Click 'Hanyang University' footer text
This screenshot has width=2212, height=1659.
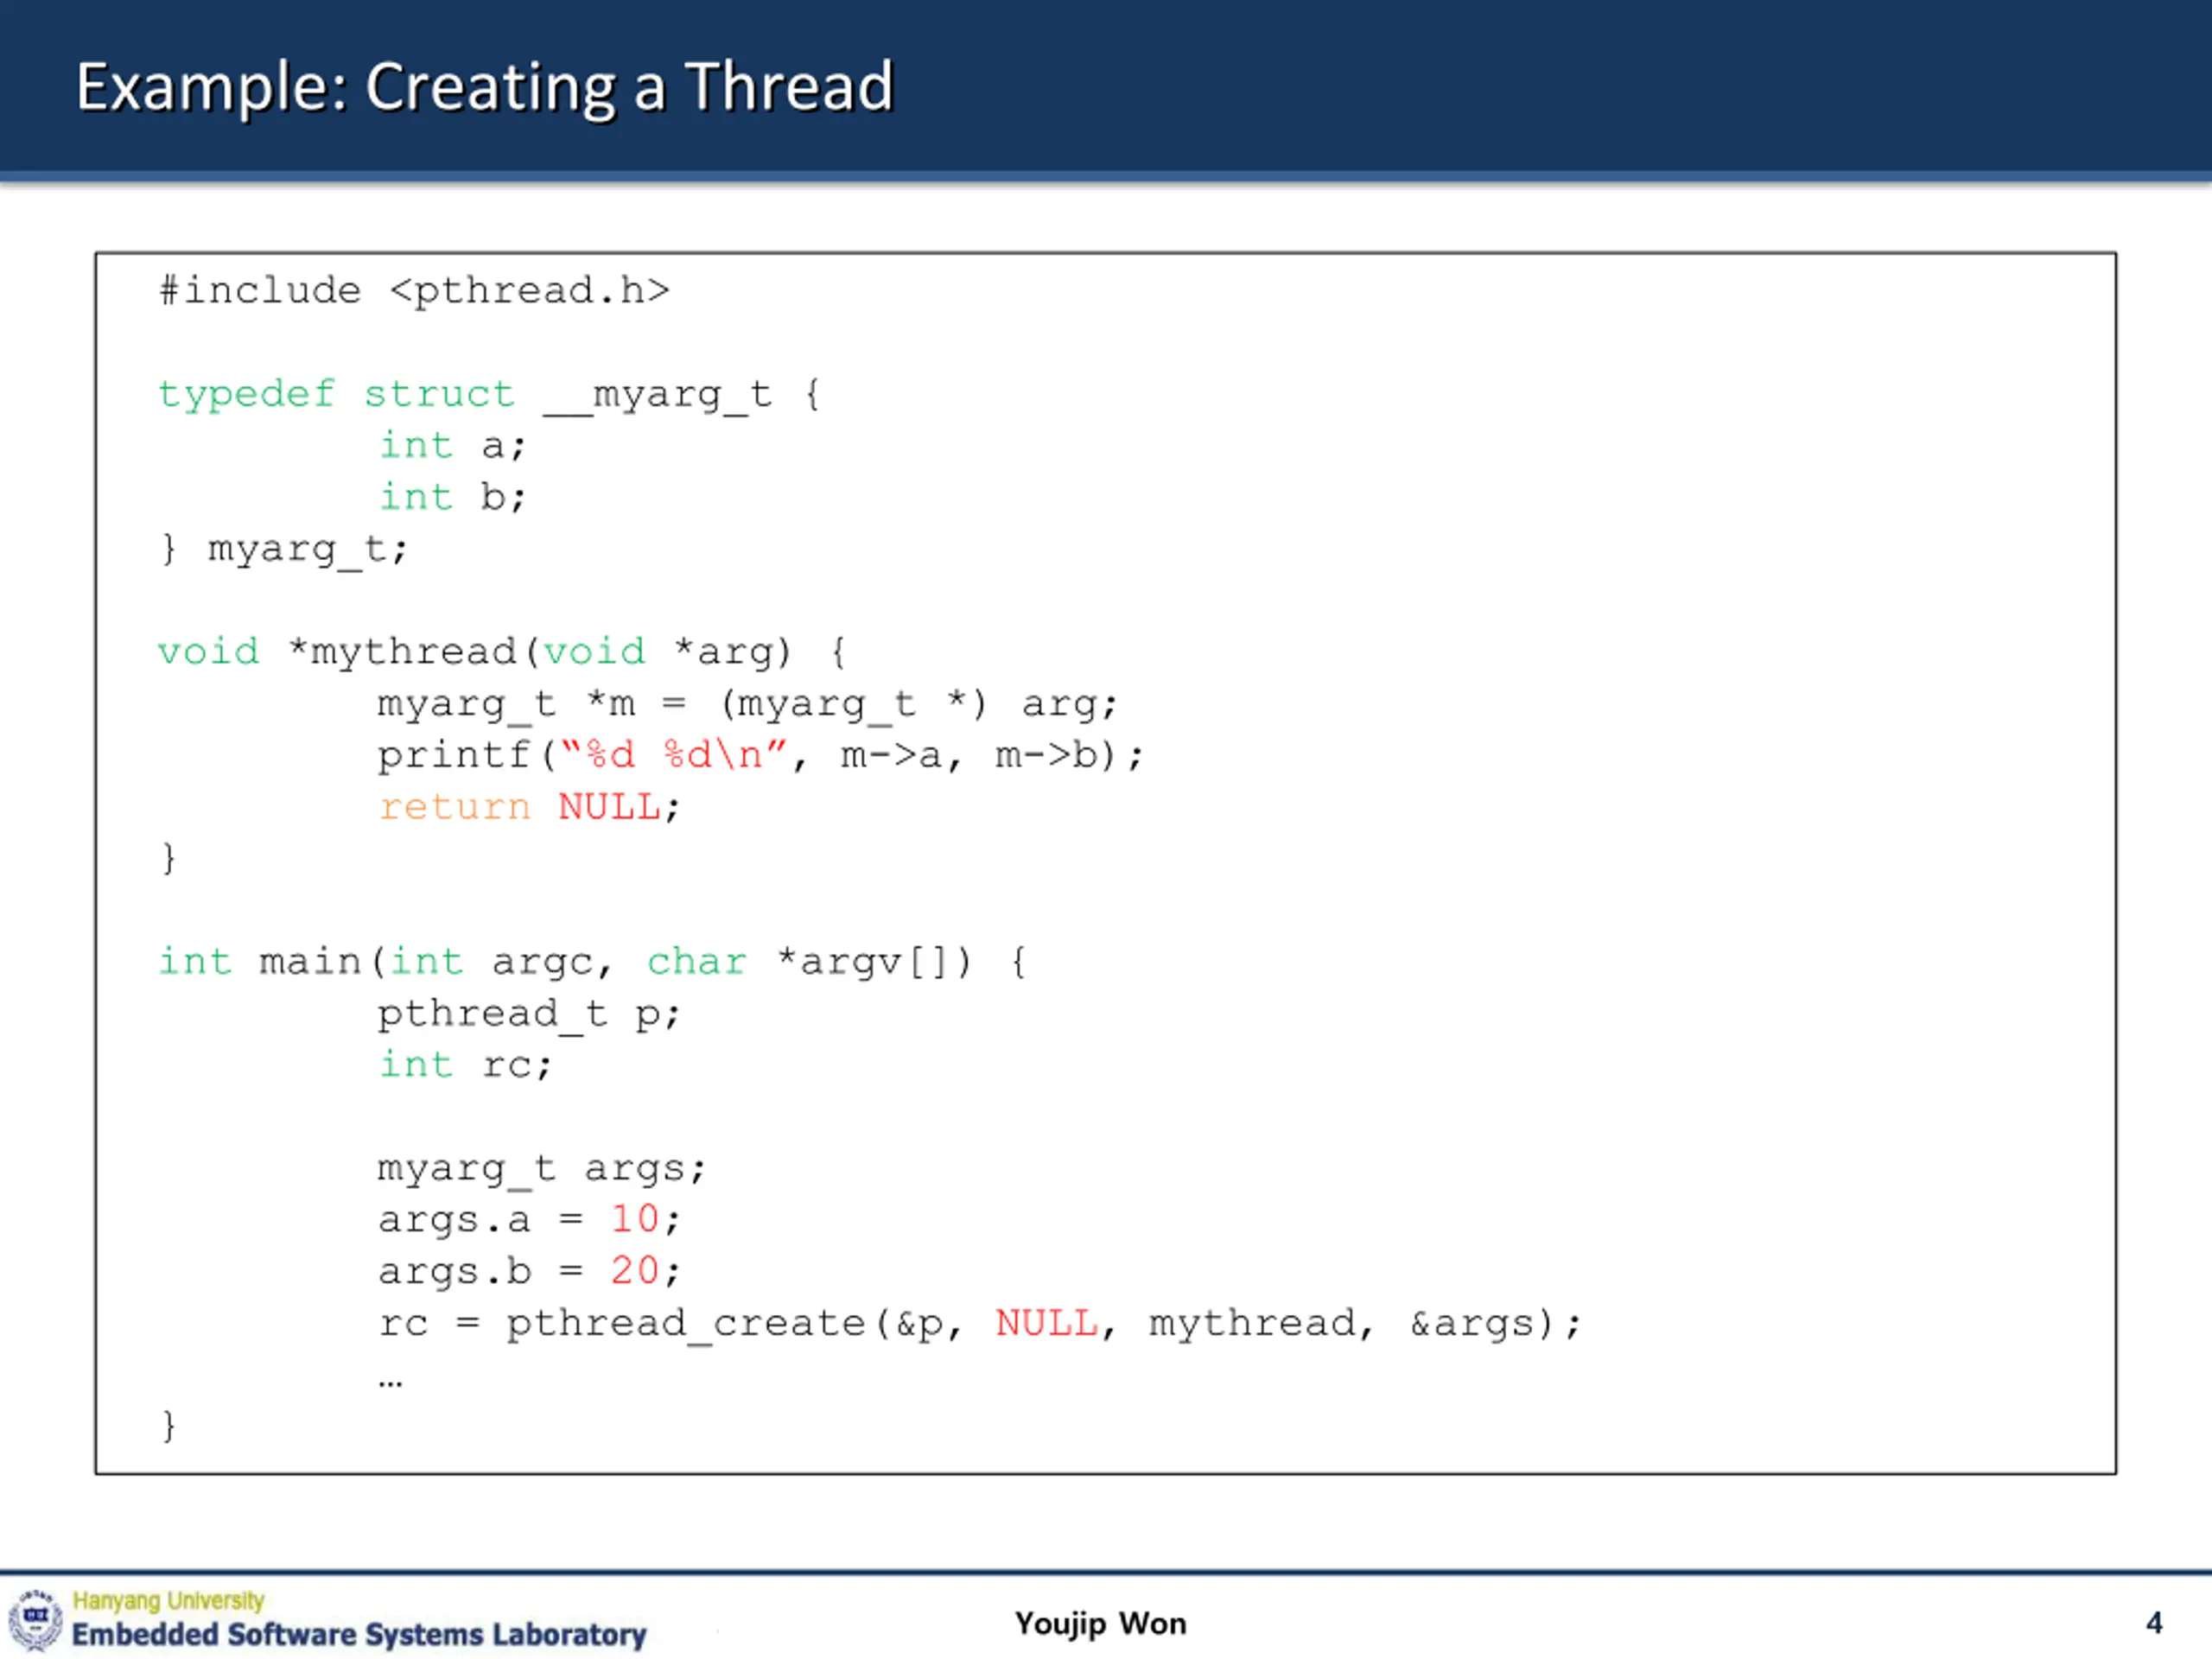click(168, 1601)
